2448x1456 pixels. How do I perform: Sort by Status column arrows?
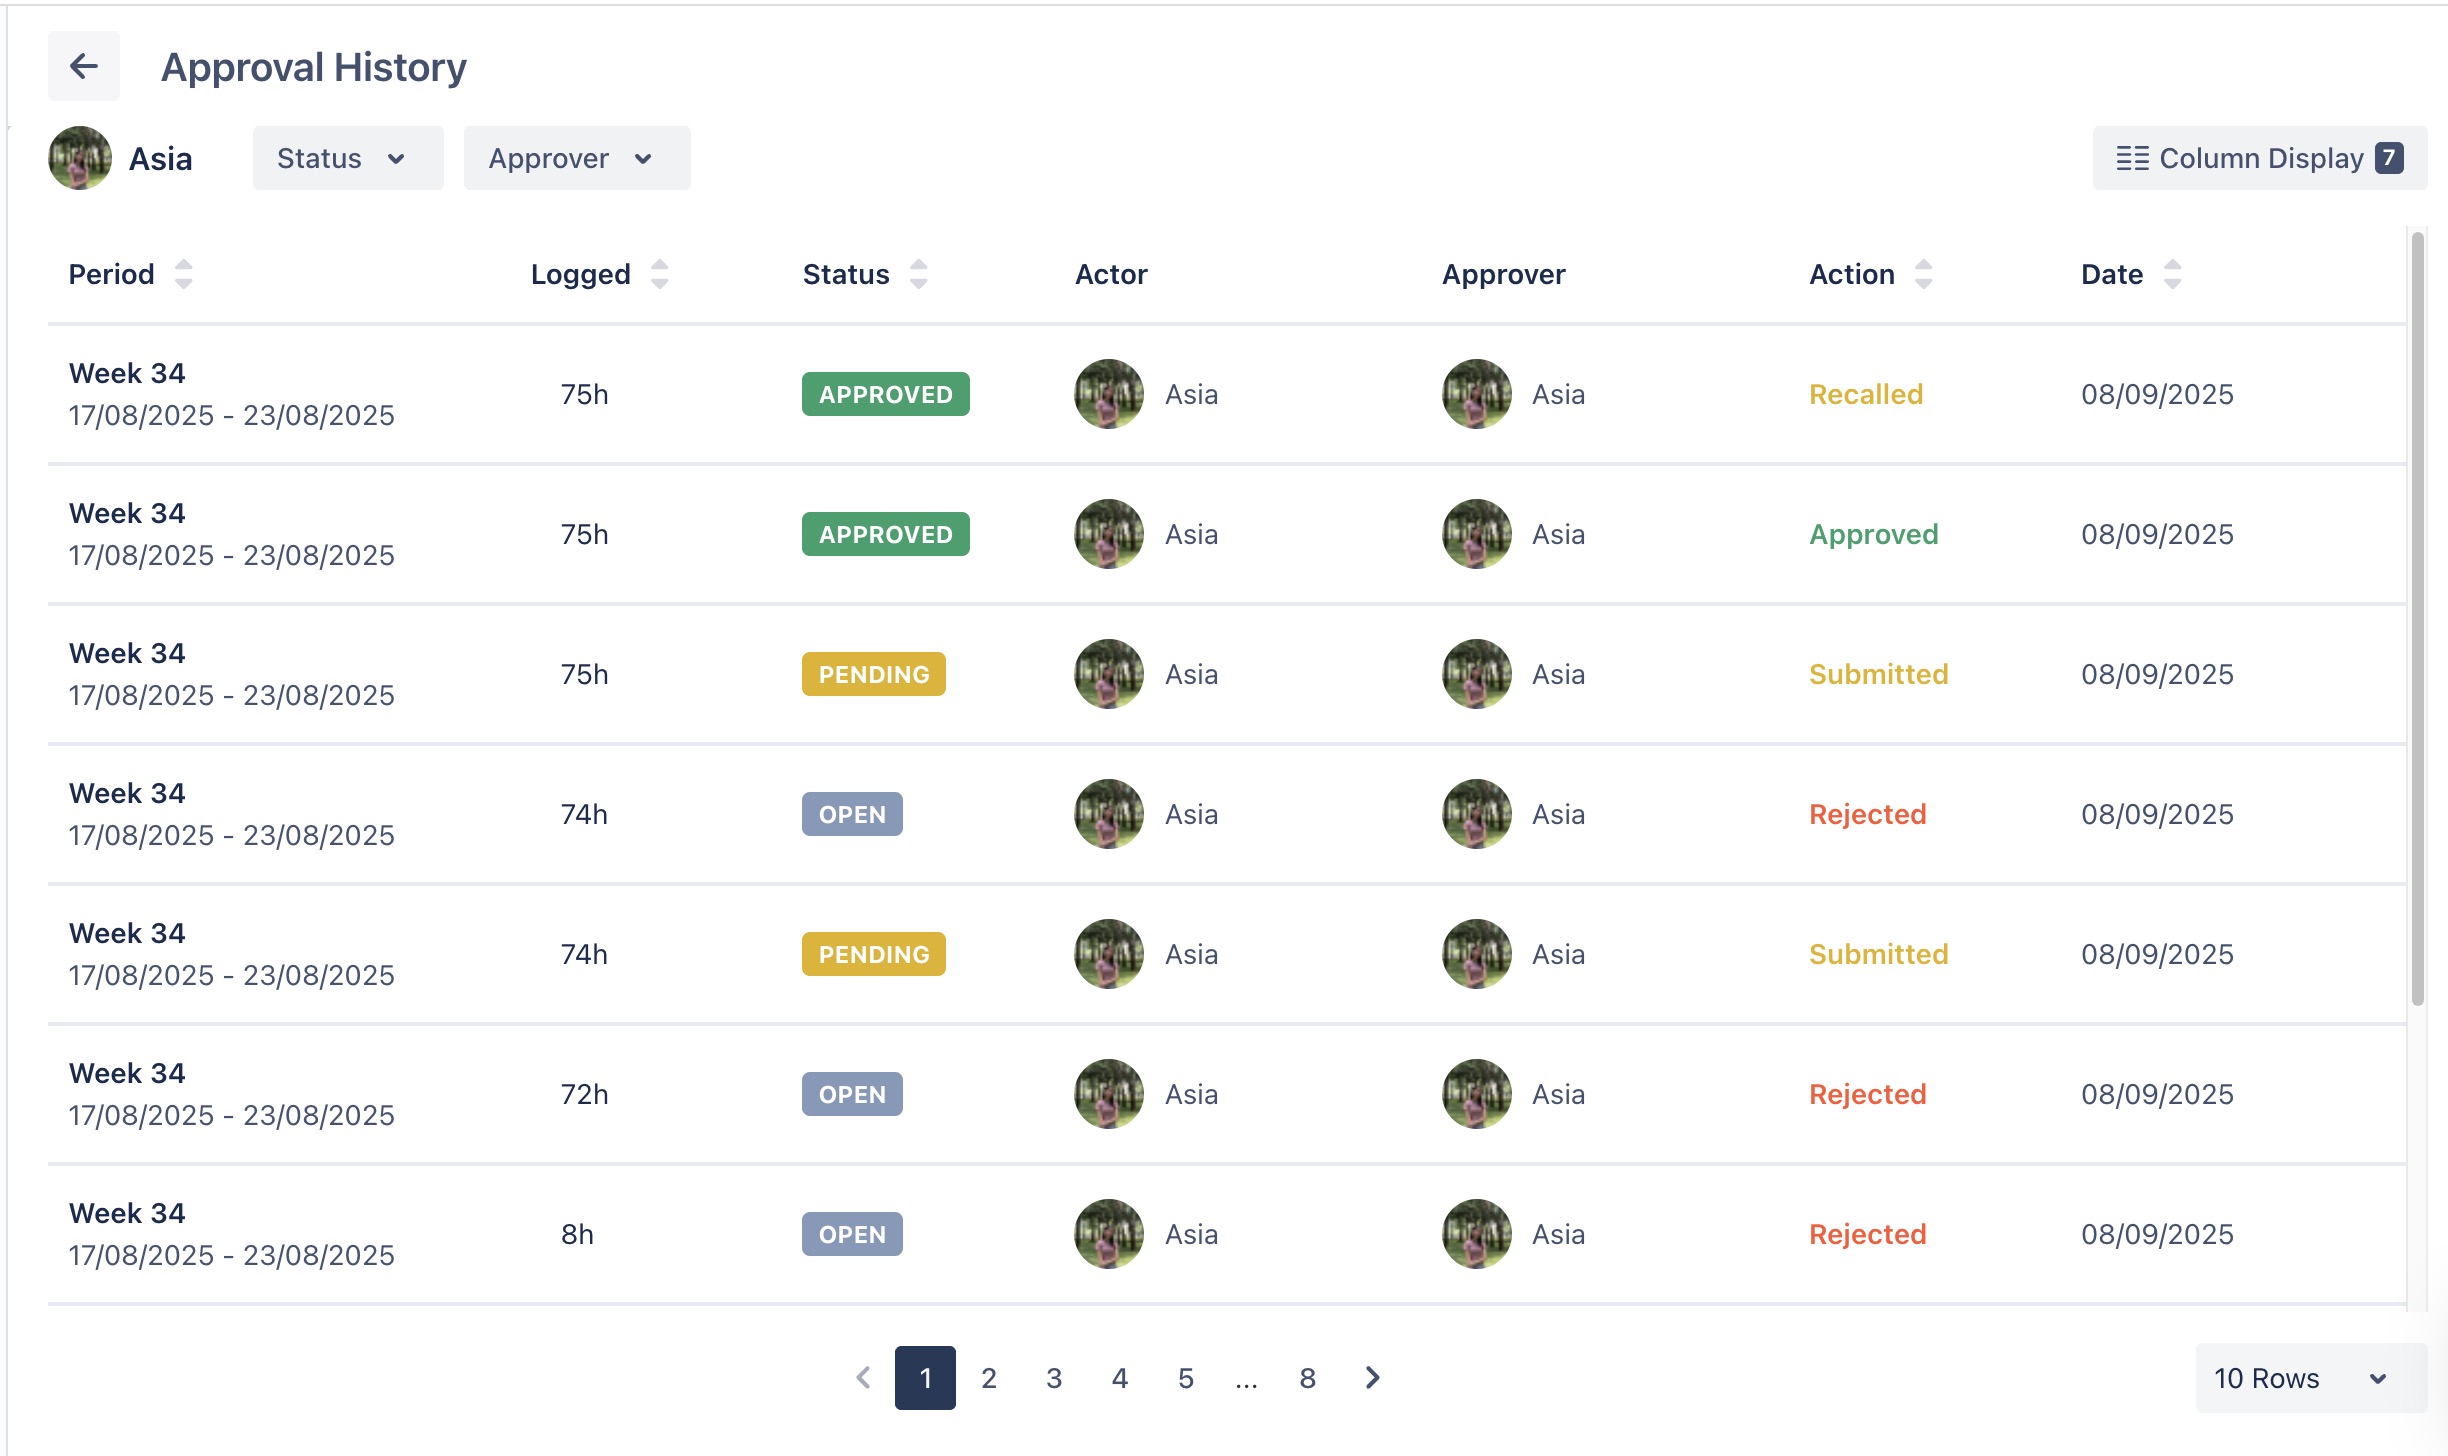(918, 274)
